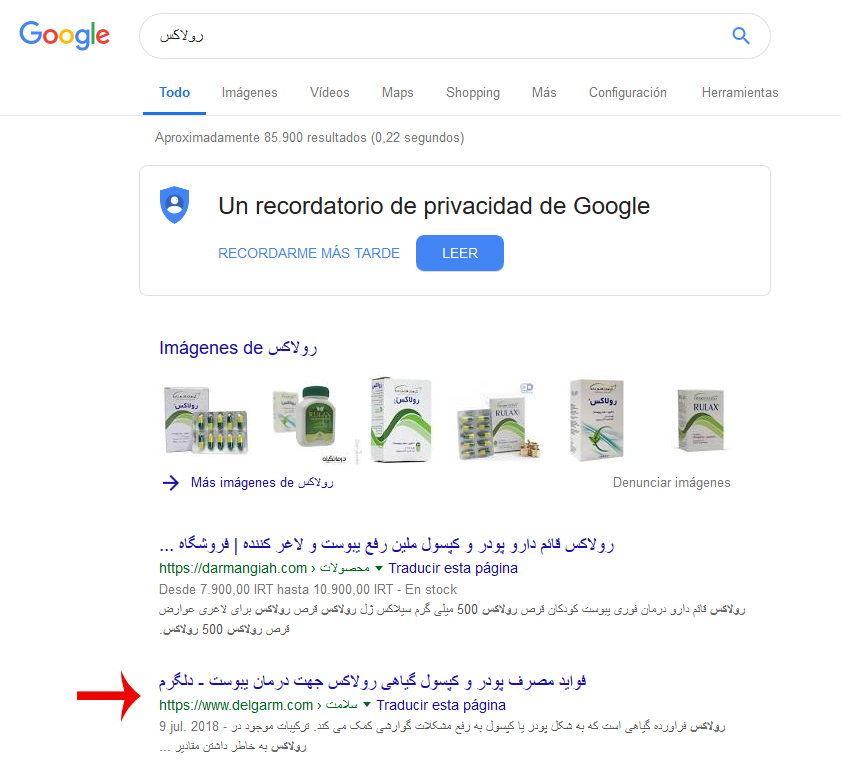
Task: Open the Maps tab
Action: (x=397, y=93)
